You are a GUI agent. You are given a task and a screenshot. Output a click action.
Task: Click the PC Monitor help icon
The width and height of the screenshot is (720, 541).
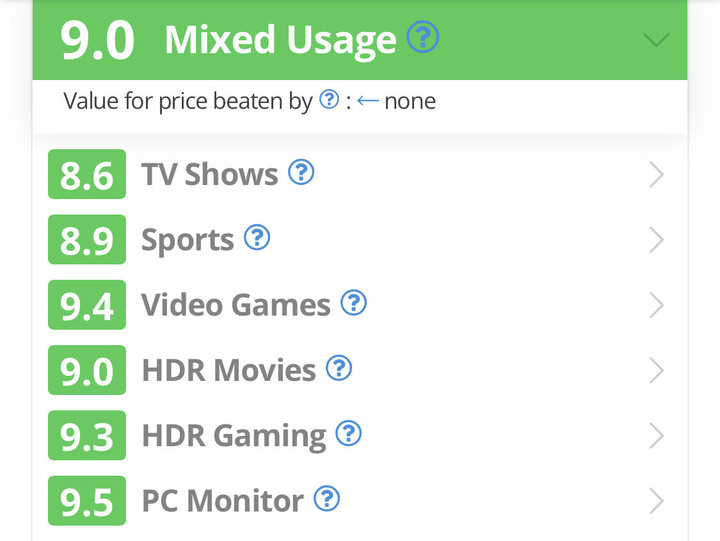[x=327, y=499]
